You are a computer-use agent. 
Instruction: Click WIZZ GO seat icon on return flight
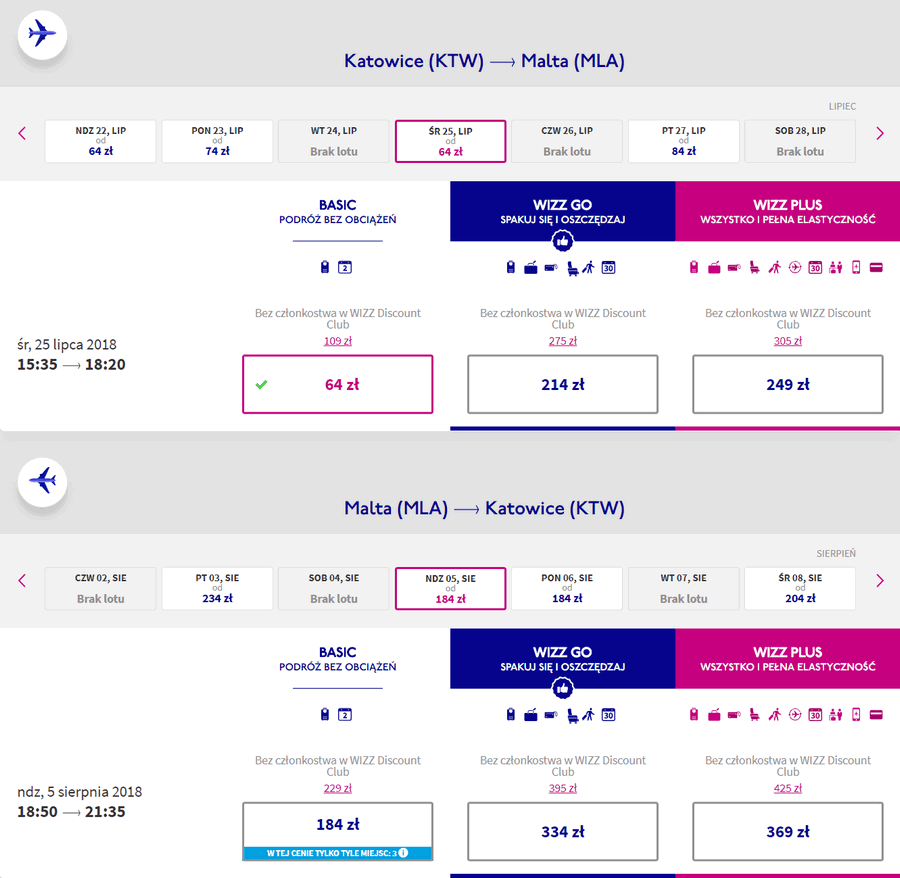click(x=572, y=715)
